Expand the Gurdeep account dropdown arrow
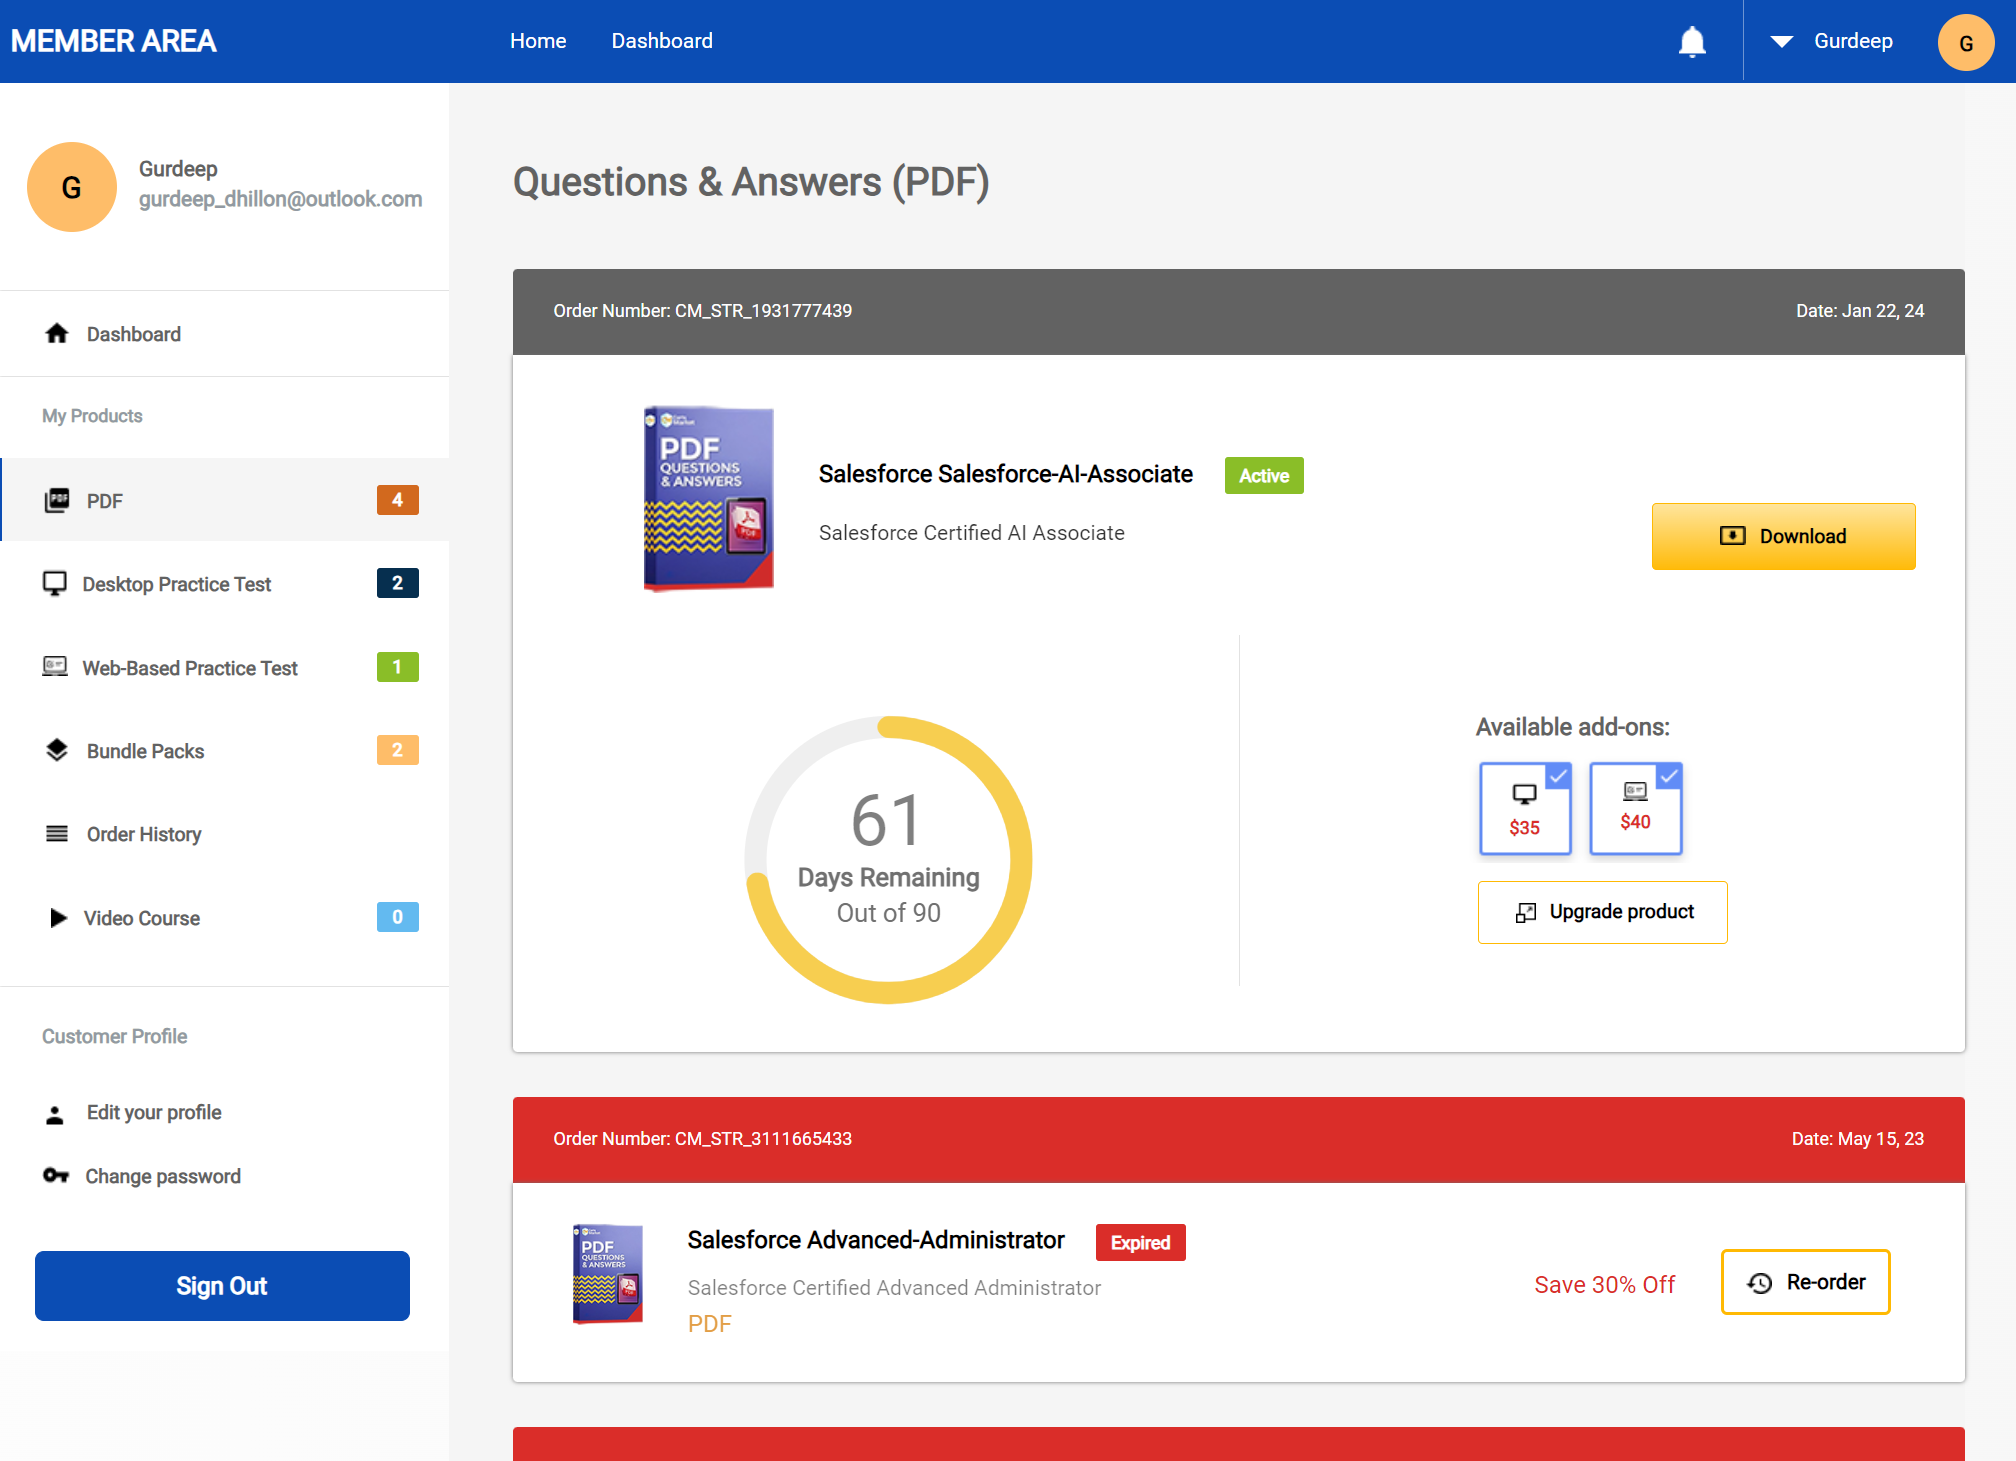This screenshot has height=1461, width=2016. [1781, 42]
